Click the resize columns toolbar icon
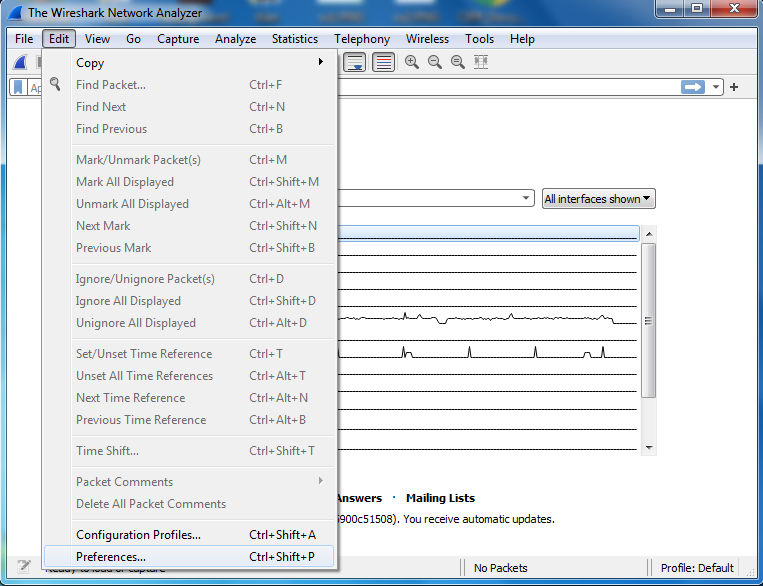Image resolution: width=763 pixels, height=586 pixels. pos(481,62)
